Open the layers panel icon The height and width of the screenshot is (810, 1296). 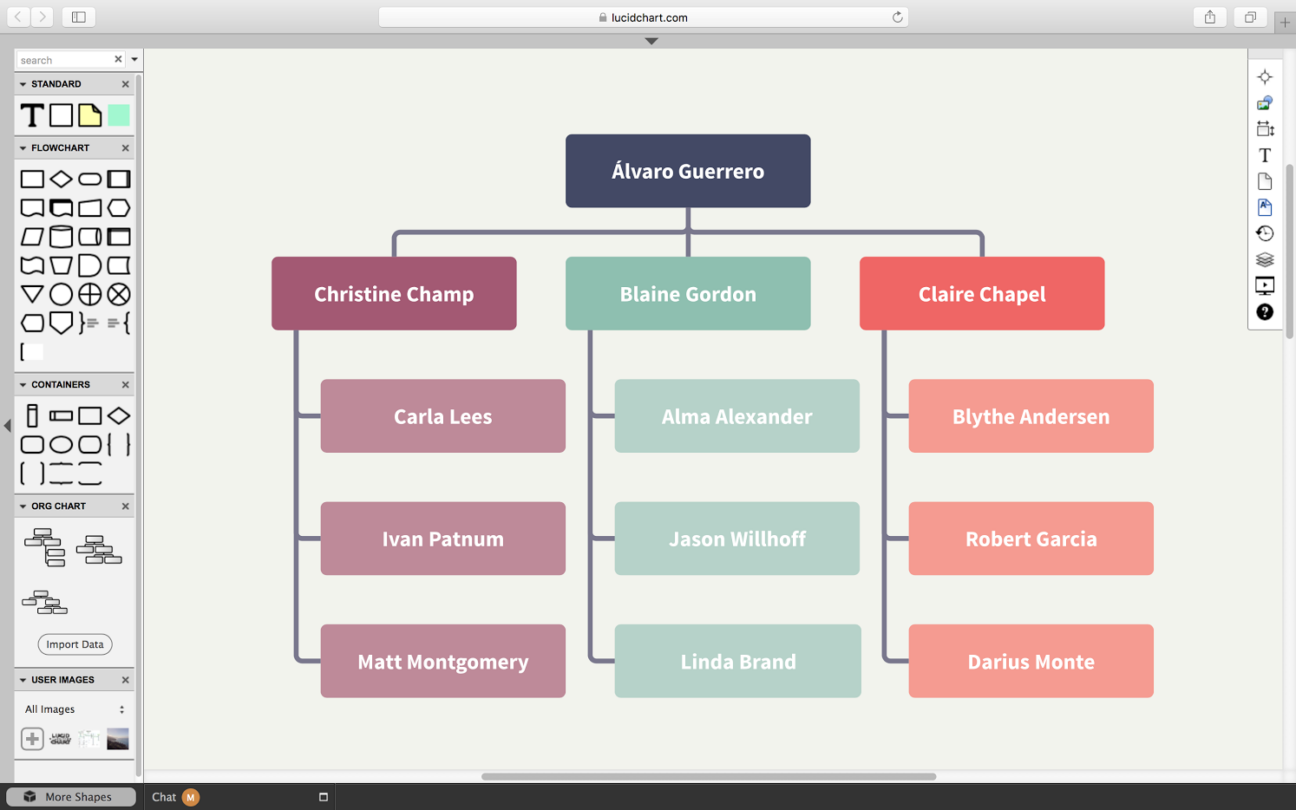1265,260
